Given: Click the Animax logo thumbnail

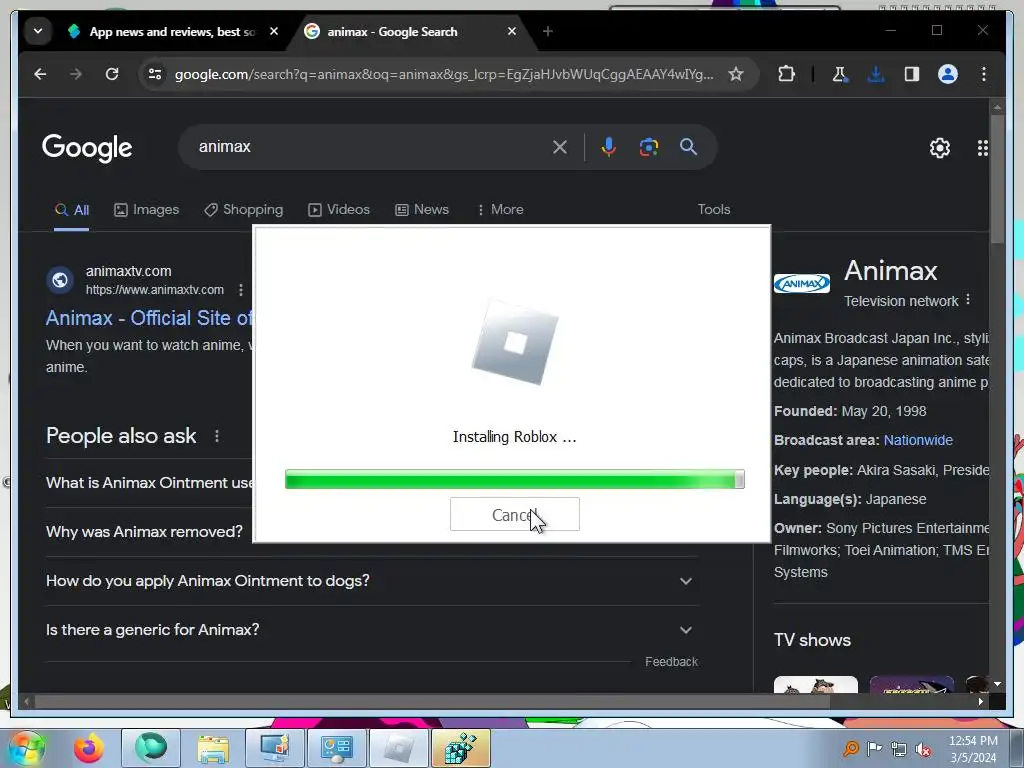Looking at the screenshot, I should (x=802, y=283).
